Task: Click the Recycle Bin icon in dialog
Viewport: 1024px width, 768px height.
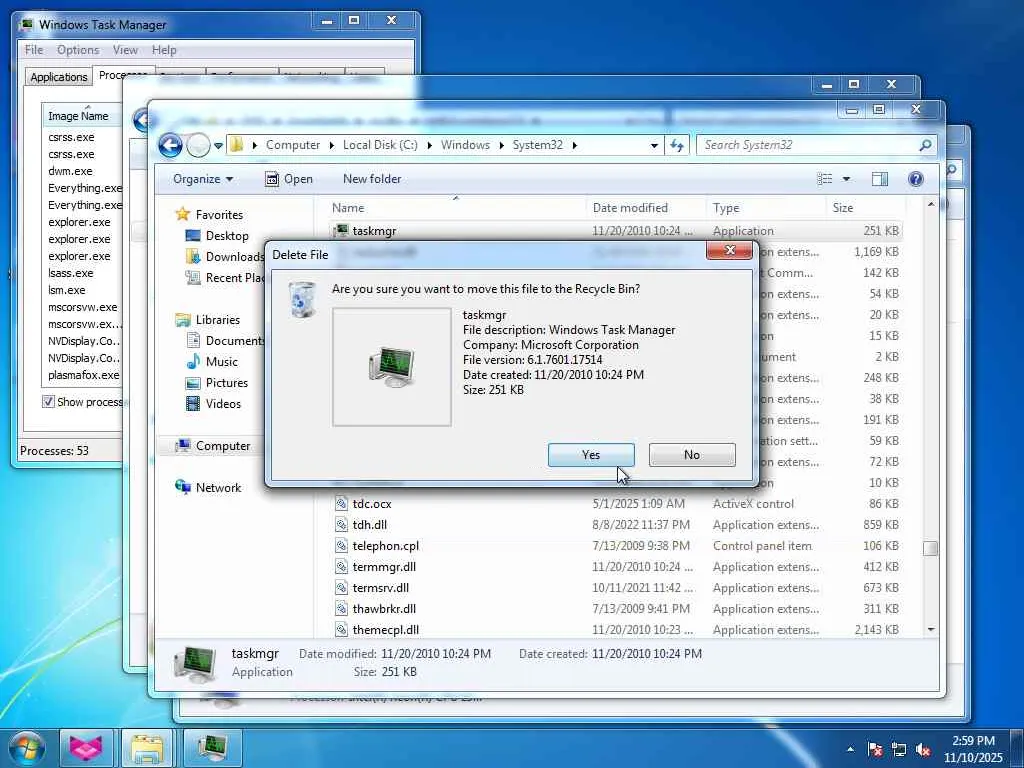Action: 302,300
